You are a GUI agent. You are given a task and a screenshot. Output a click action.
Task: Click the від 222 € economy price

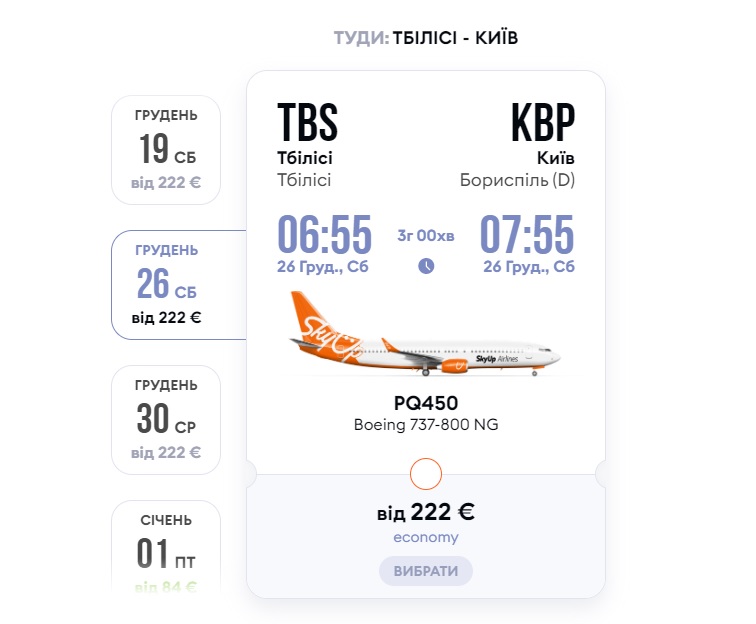pyautogui.click(x=426, y=513)
